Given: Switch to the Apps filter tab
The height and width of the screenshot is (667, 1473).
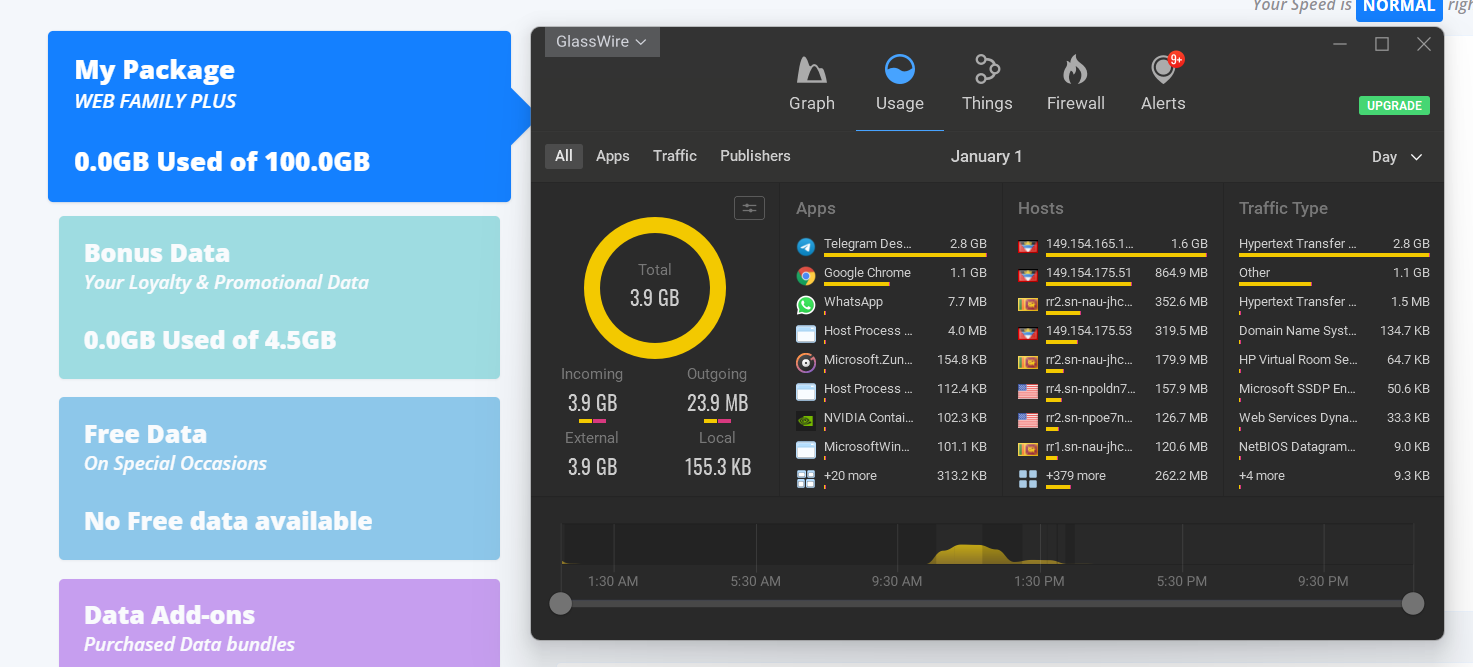Looking at the screenshot, I should pyautogui.click(x=613, y=156).
